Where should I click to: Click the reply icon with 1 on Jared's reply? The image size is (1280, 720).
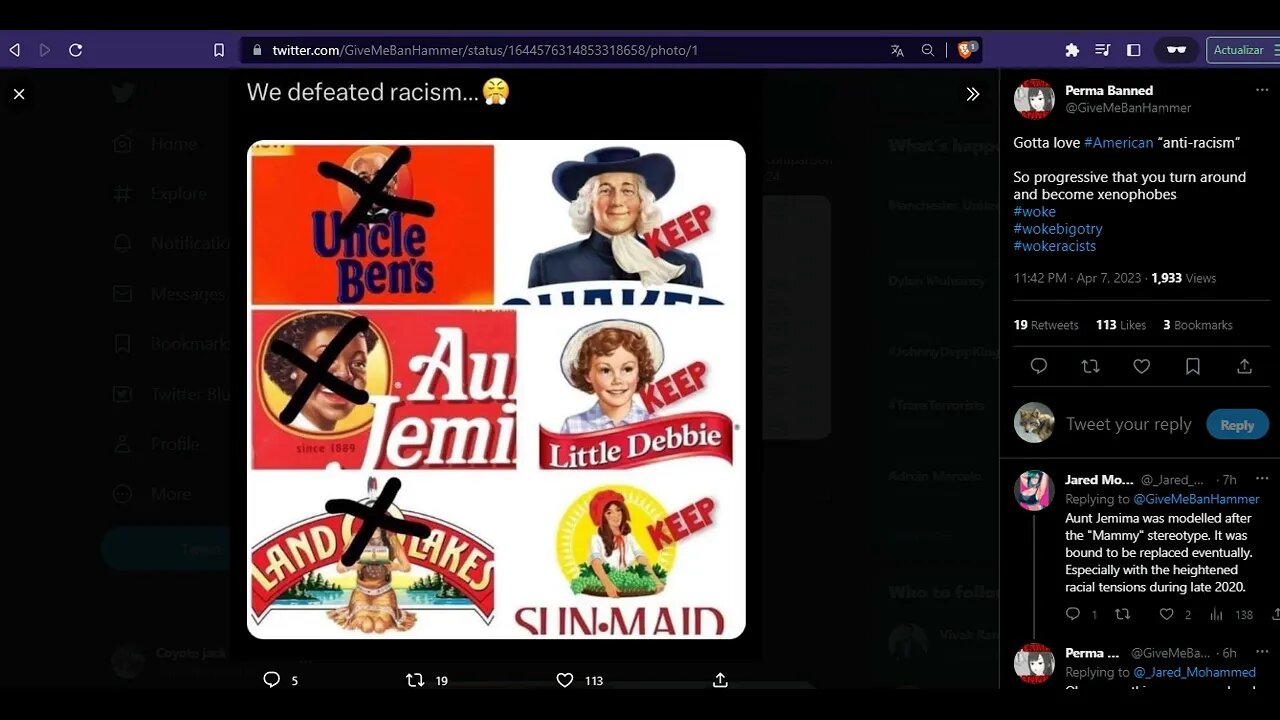point(1073,614)
